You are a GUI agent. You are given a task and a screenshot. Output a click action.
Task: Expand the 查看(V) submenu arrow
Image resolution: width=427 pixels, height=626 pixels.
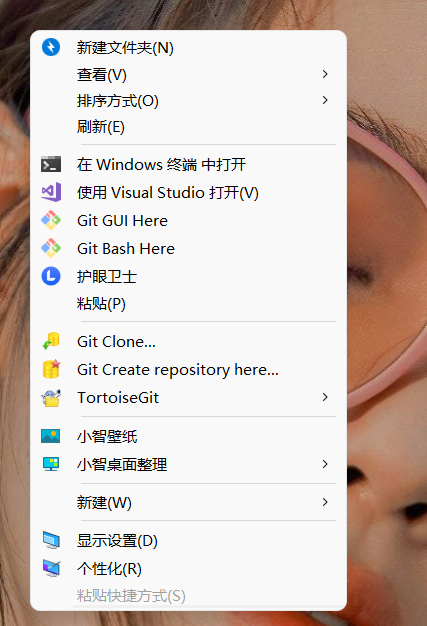coord(325,74)
